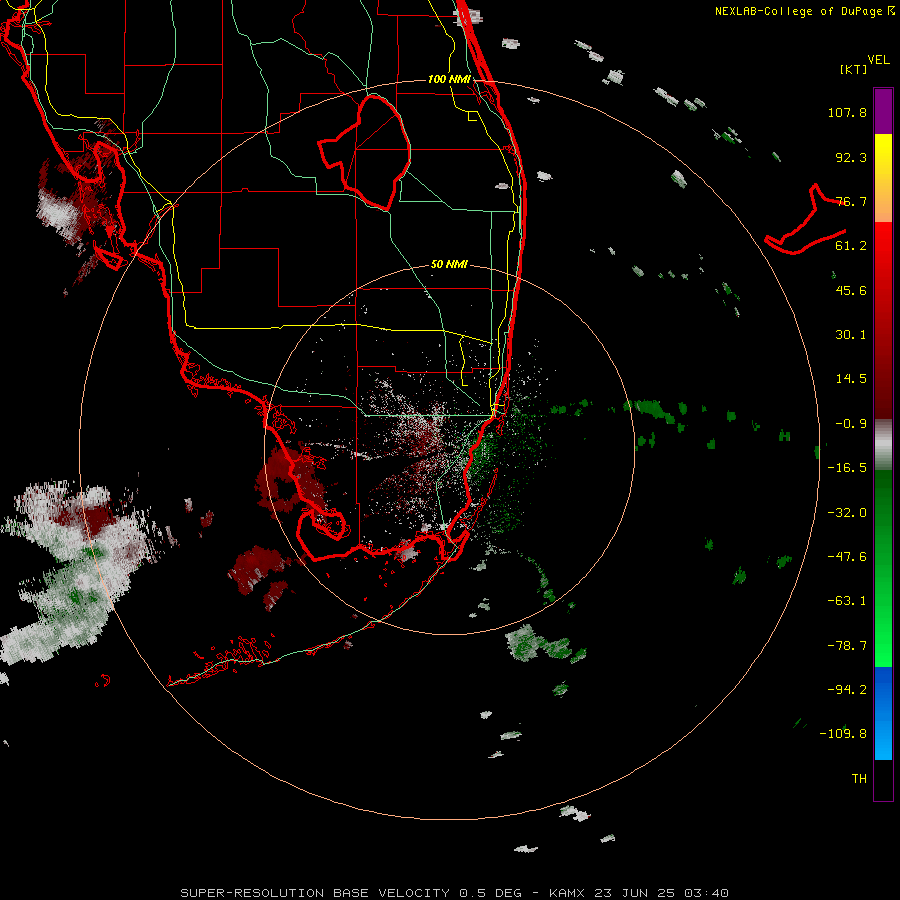Select the -63.1 velocity legend value

847,601
